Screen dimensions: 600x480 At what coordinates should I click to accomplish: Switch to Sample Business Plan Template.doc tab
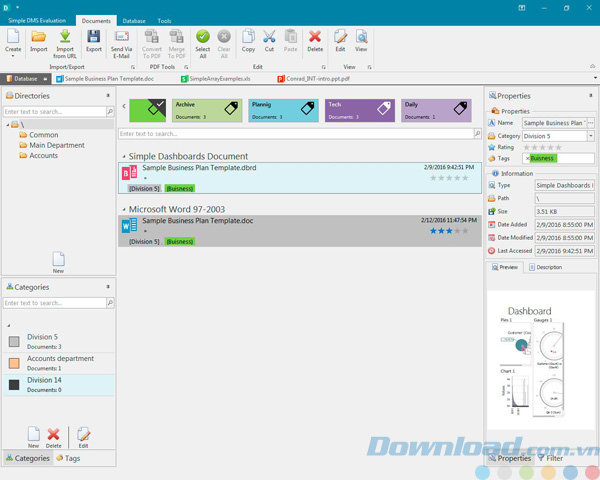coord(105,78)
